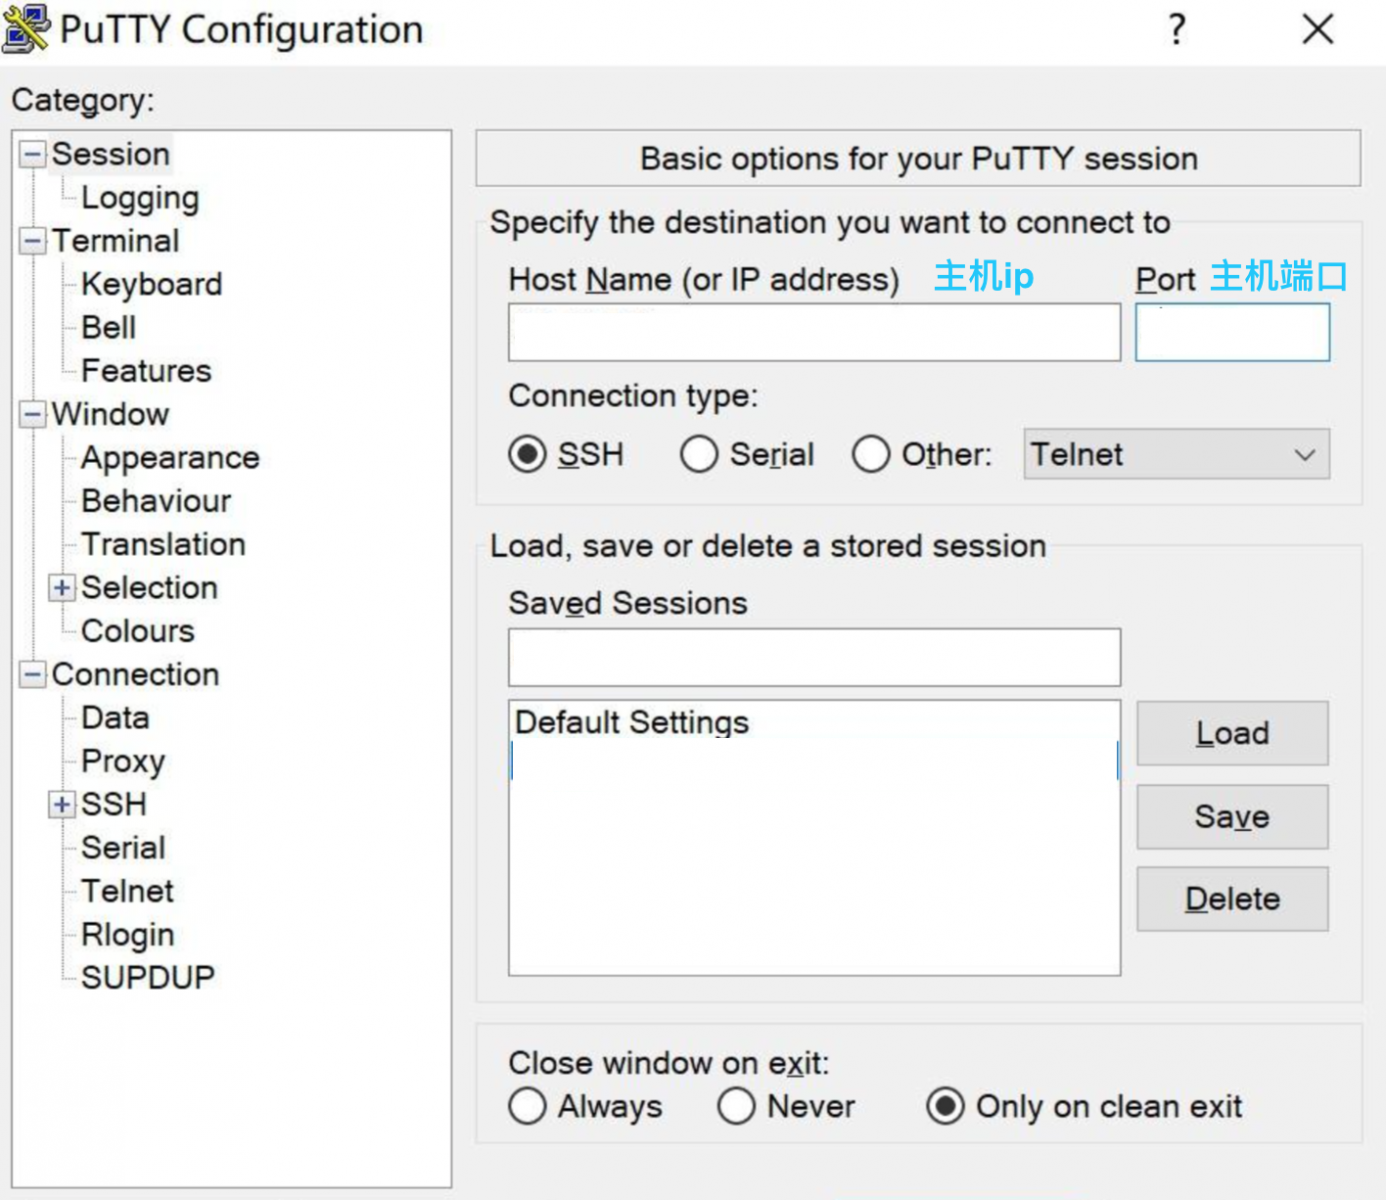1386x1200 pixels.
Task: Click the Host Name input field
Action: (814, 333)
